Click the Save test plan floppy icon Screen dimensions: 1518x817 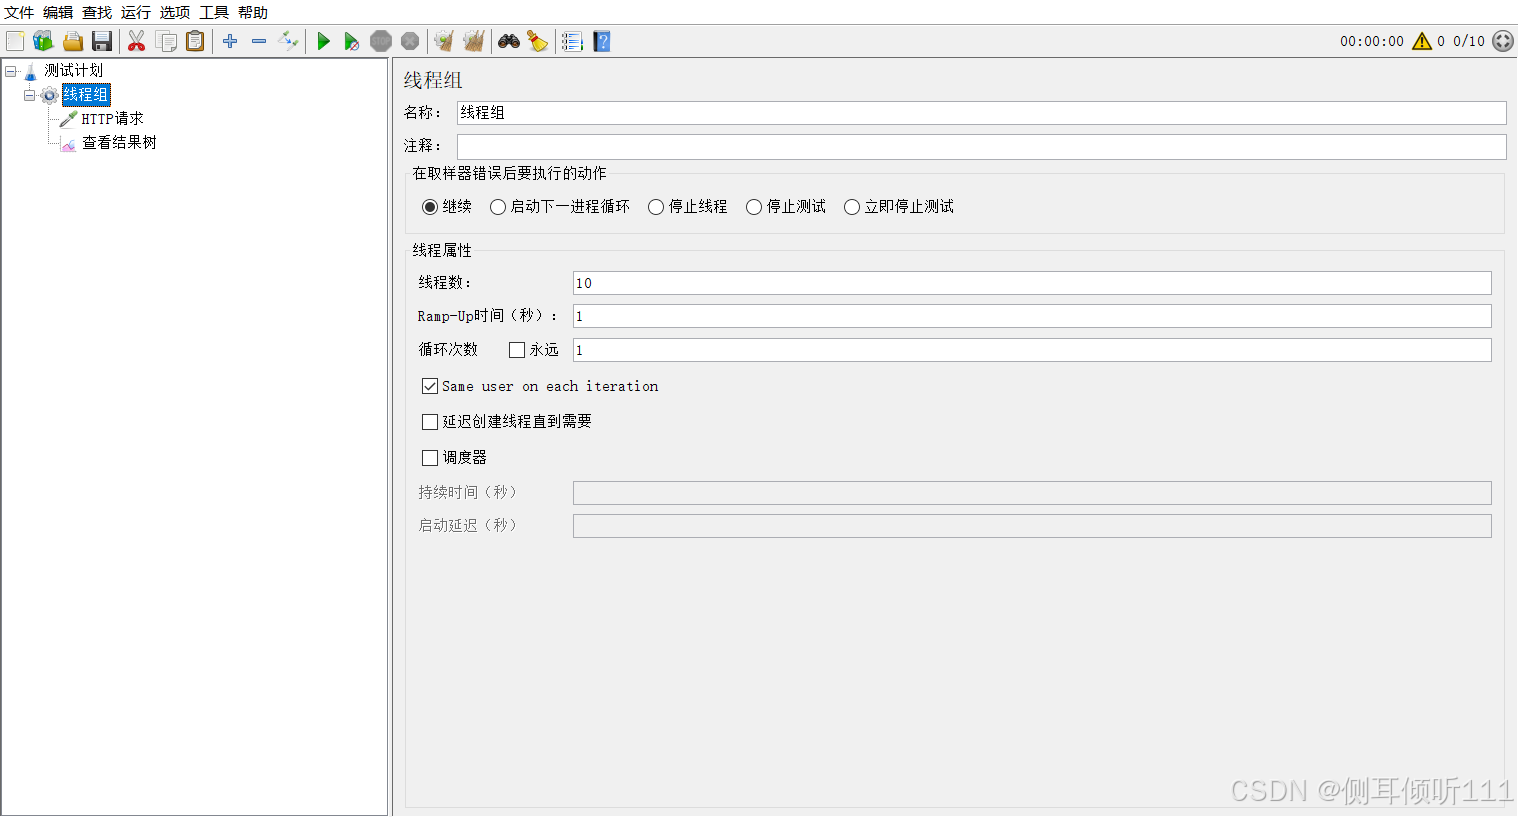click(x=102, y=41)
